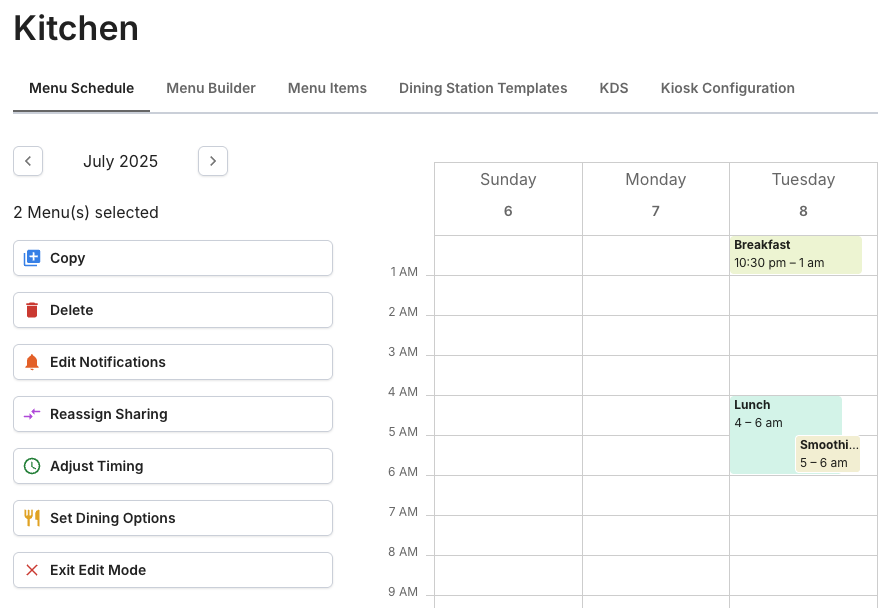The width and height of the screenshot is (878, 608).
Task: Exit Edit Mode
Action: click(x=173, y=570)
